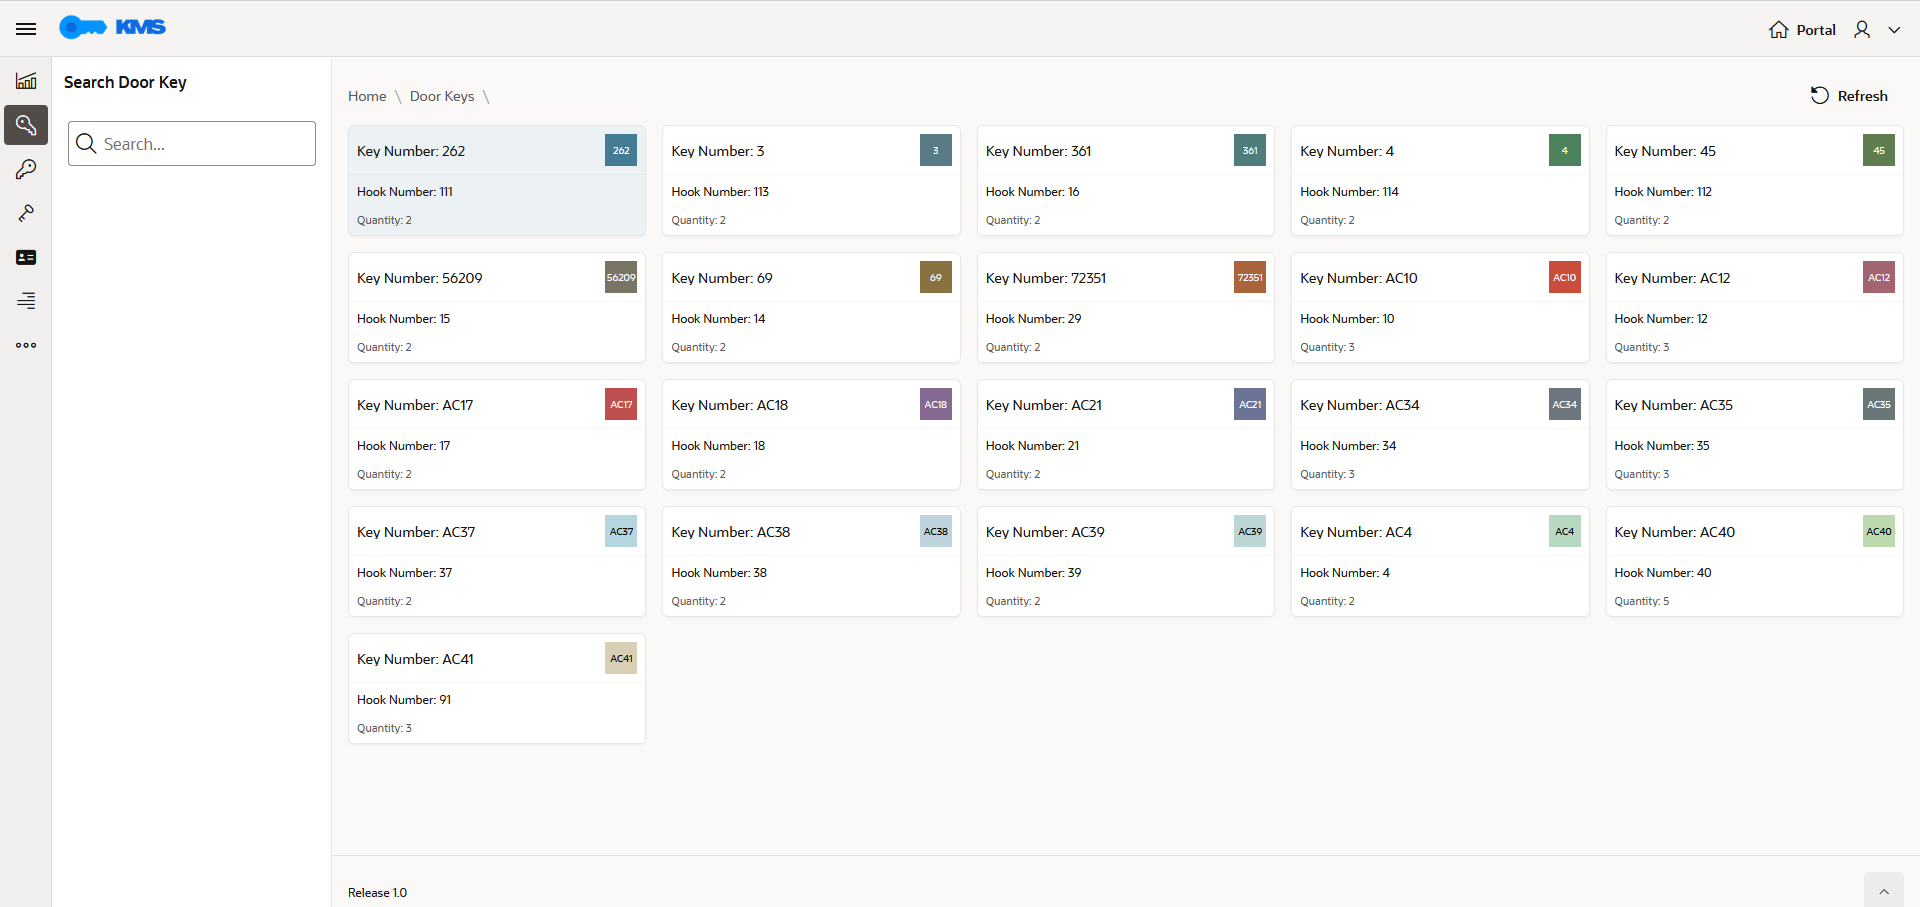Click the green badge on Key Number 4
This screenshot has height=907, width=1920.
(x=1564, y=150)
